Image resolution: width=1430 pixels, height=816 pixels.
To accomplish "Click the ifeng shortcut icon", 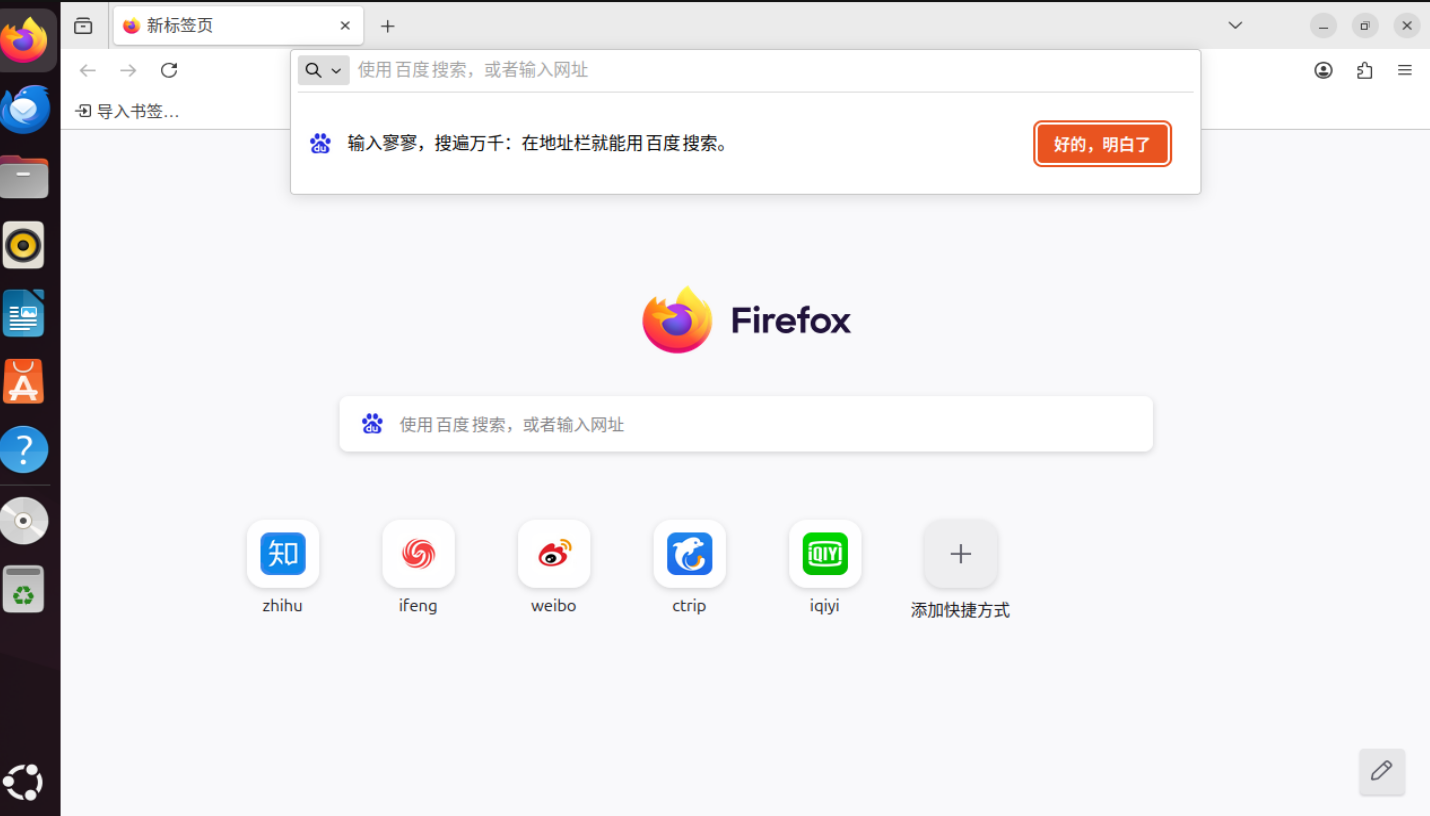I will (418, 553).
